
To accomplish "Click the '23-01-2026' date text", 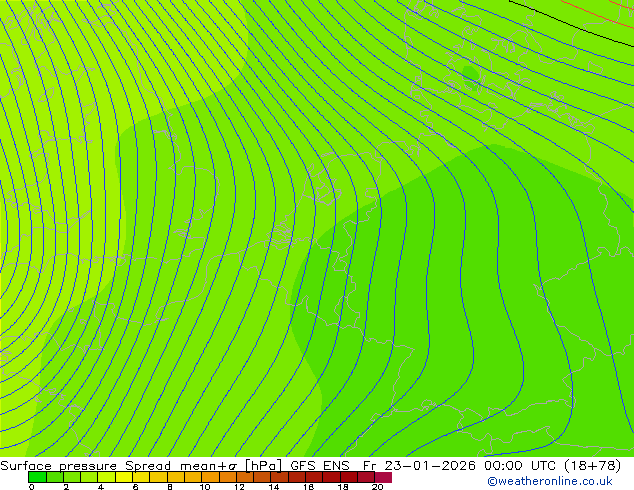I will coord(430,465).
